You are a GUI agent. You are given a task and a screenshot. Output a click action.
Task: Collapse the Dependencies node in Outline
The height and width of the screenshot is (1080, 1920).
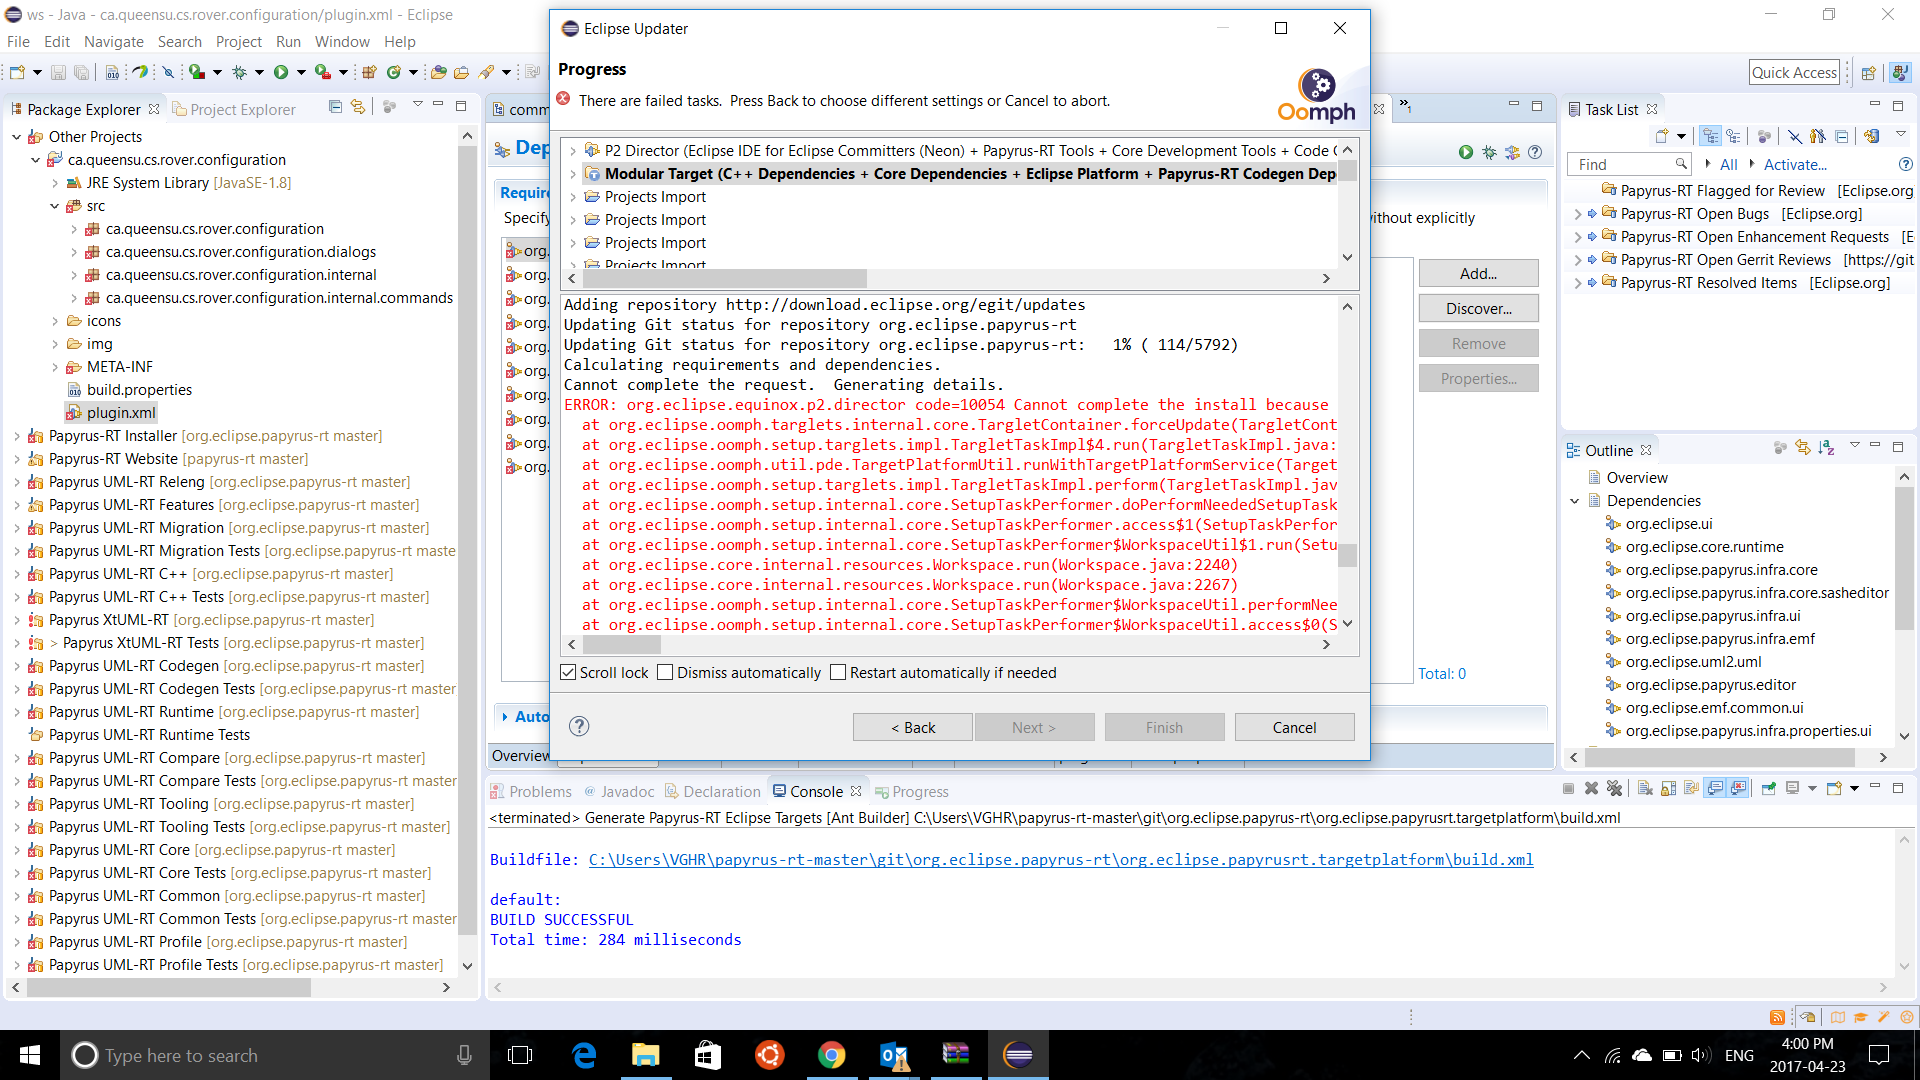[x=1575, y=501]
